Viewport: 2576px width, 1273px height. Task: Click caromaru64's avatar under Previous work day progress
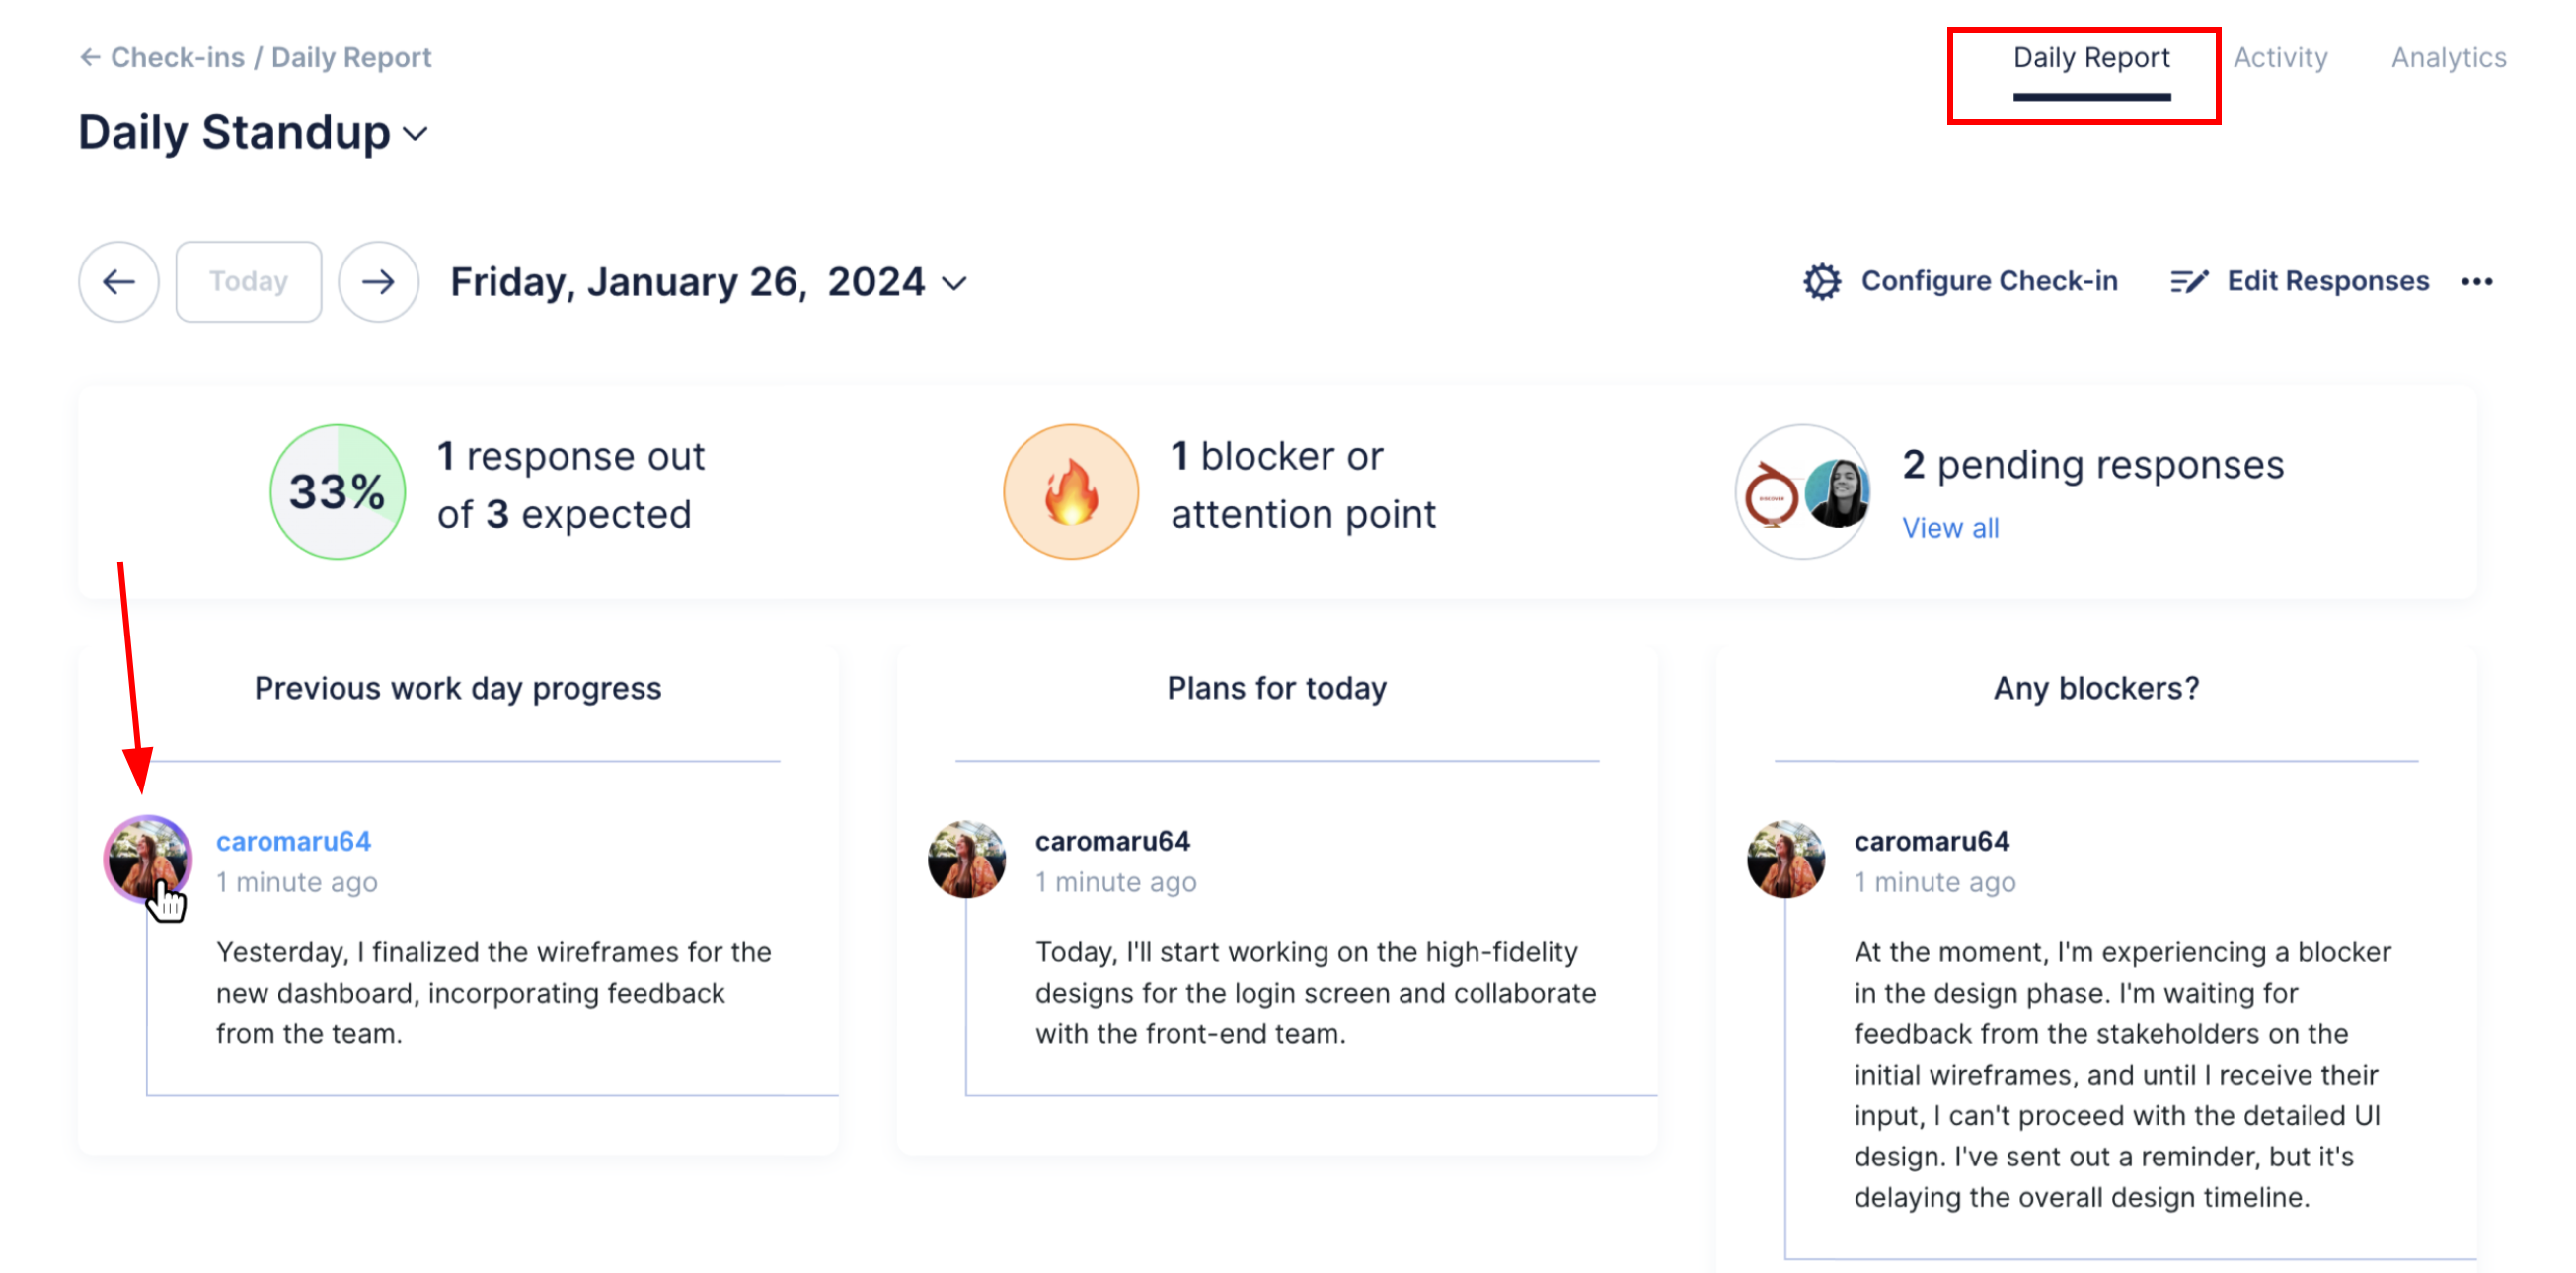(148, 859)
